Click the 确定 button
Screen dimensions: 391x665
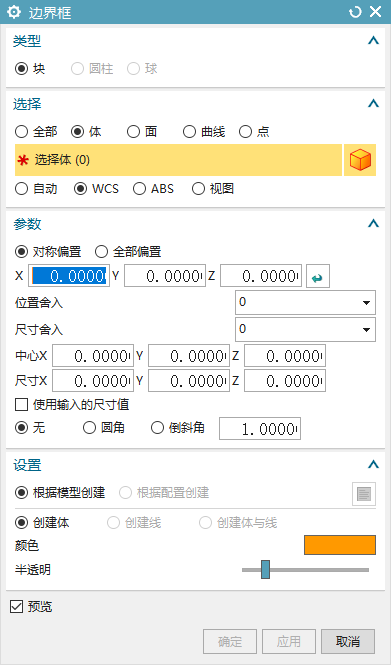click(230, 642)
